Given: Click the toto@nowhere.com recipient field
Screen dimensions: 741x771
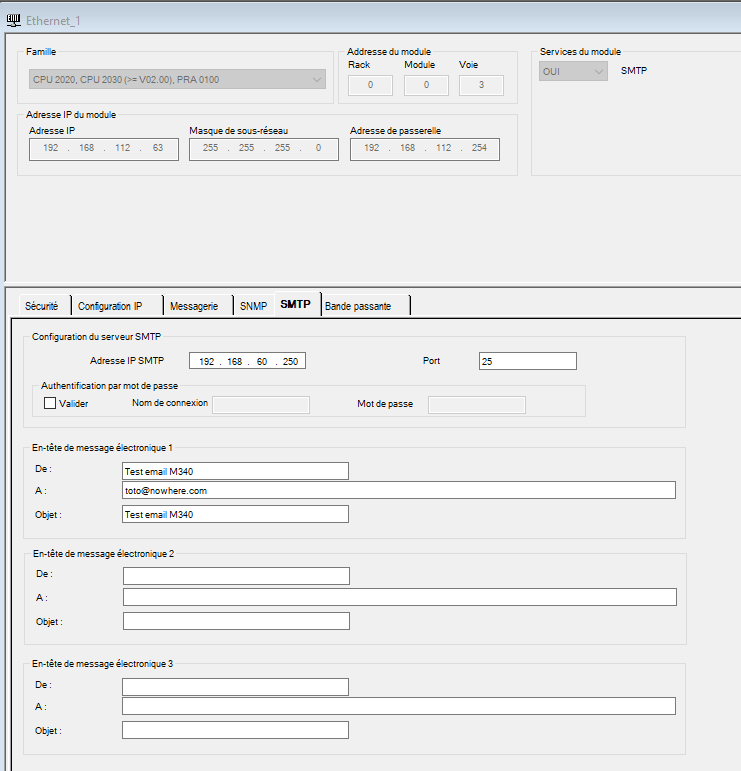Looking at the screenshot, I should click(398, 490).
